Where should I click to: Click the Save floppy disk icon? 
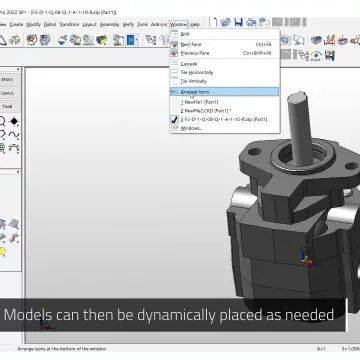[x=238, y=22]
